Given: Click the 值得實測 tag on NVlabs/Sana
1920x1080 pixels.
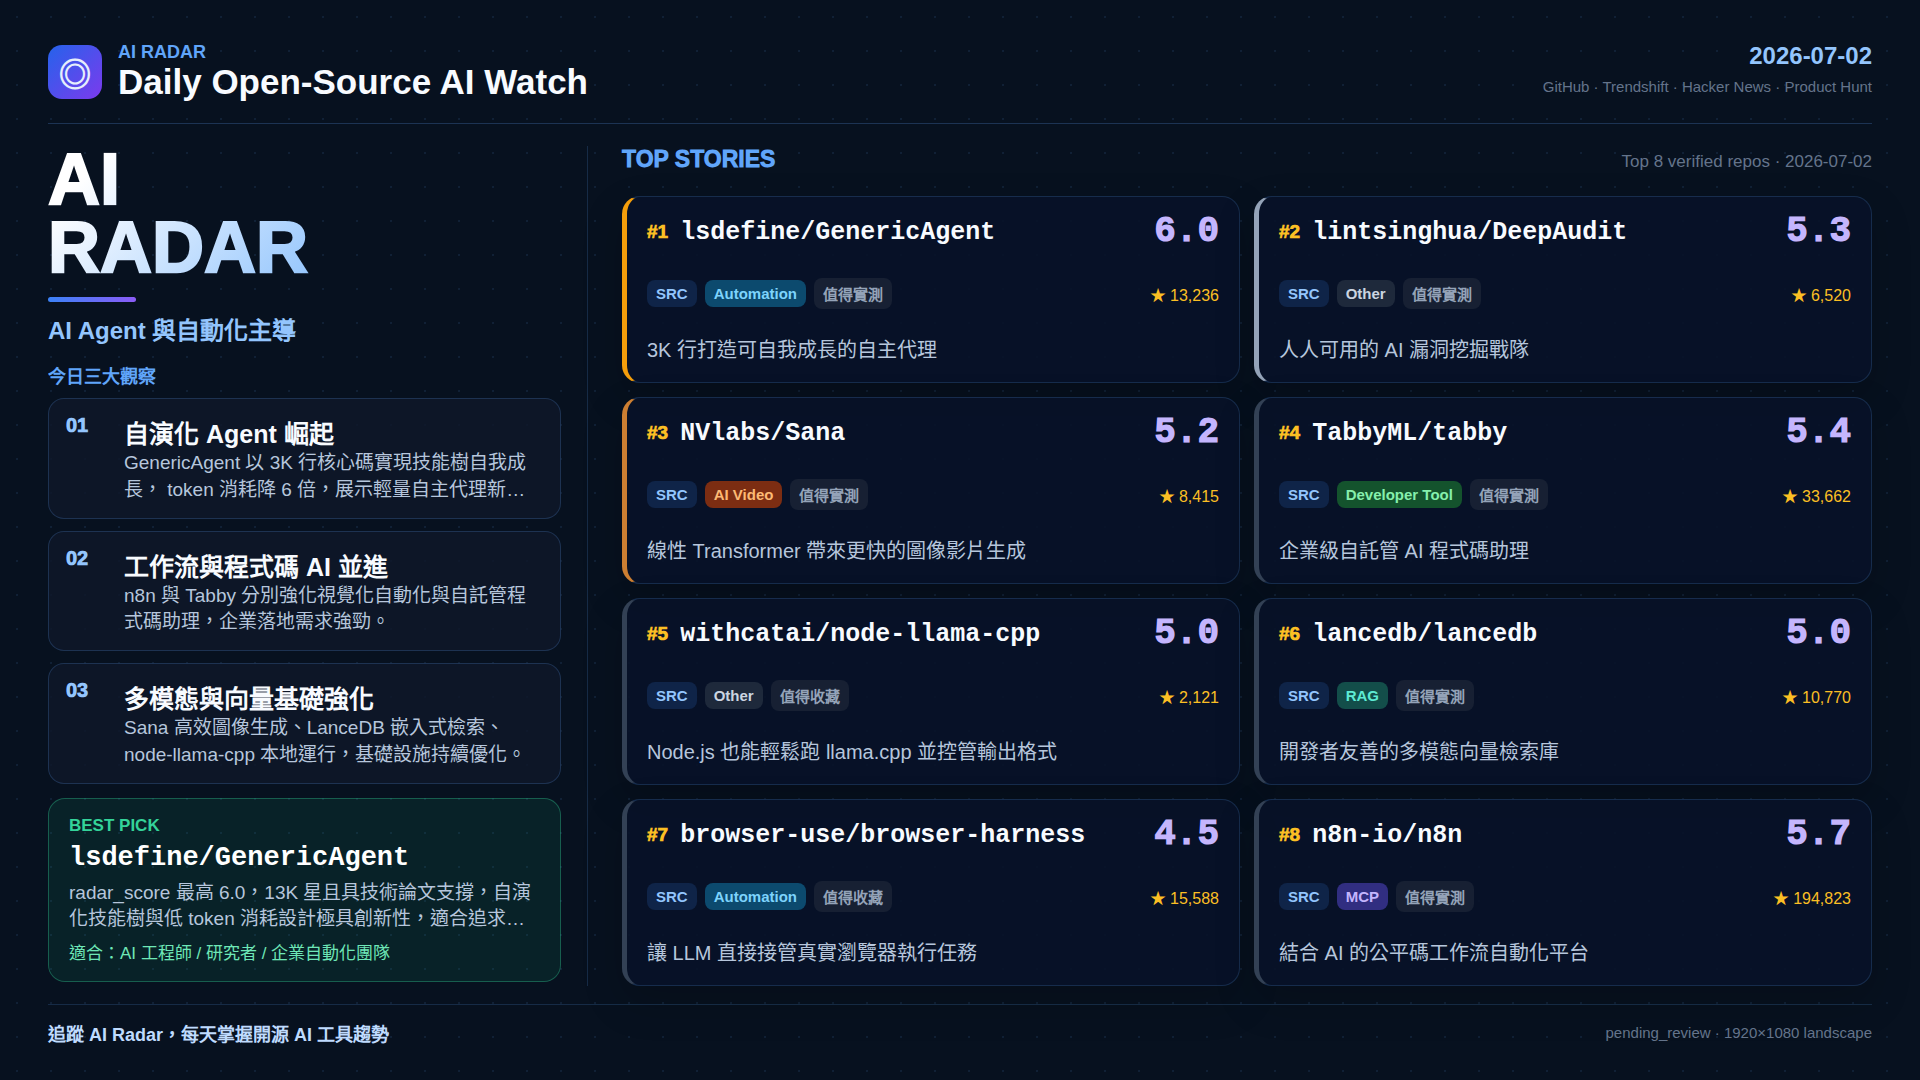Looking at the screenshot, I should pos(829,495).
